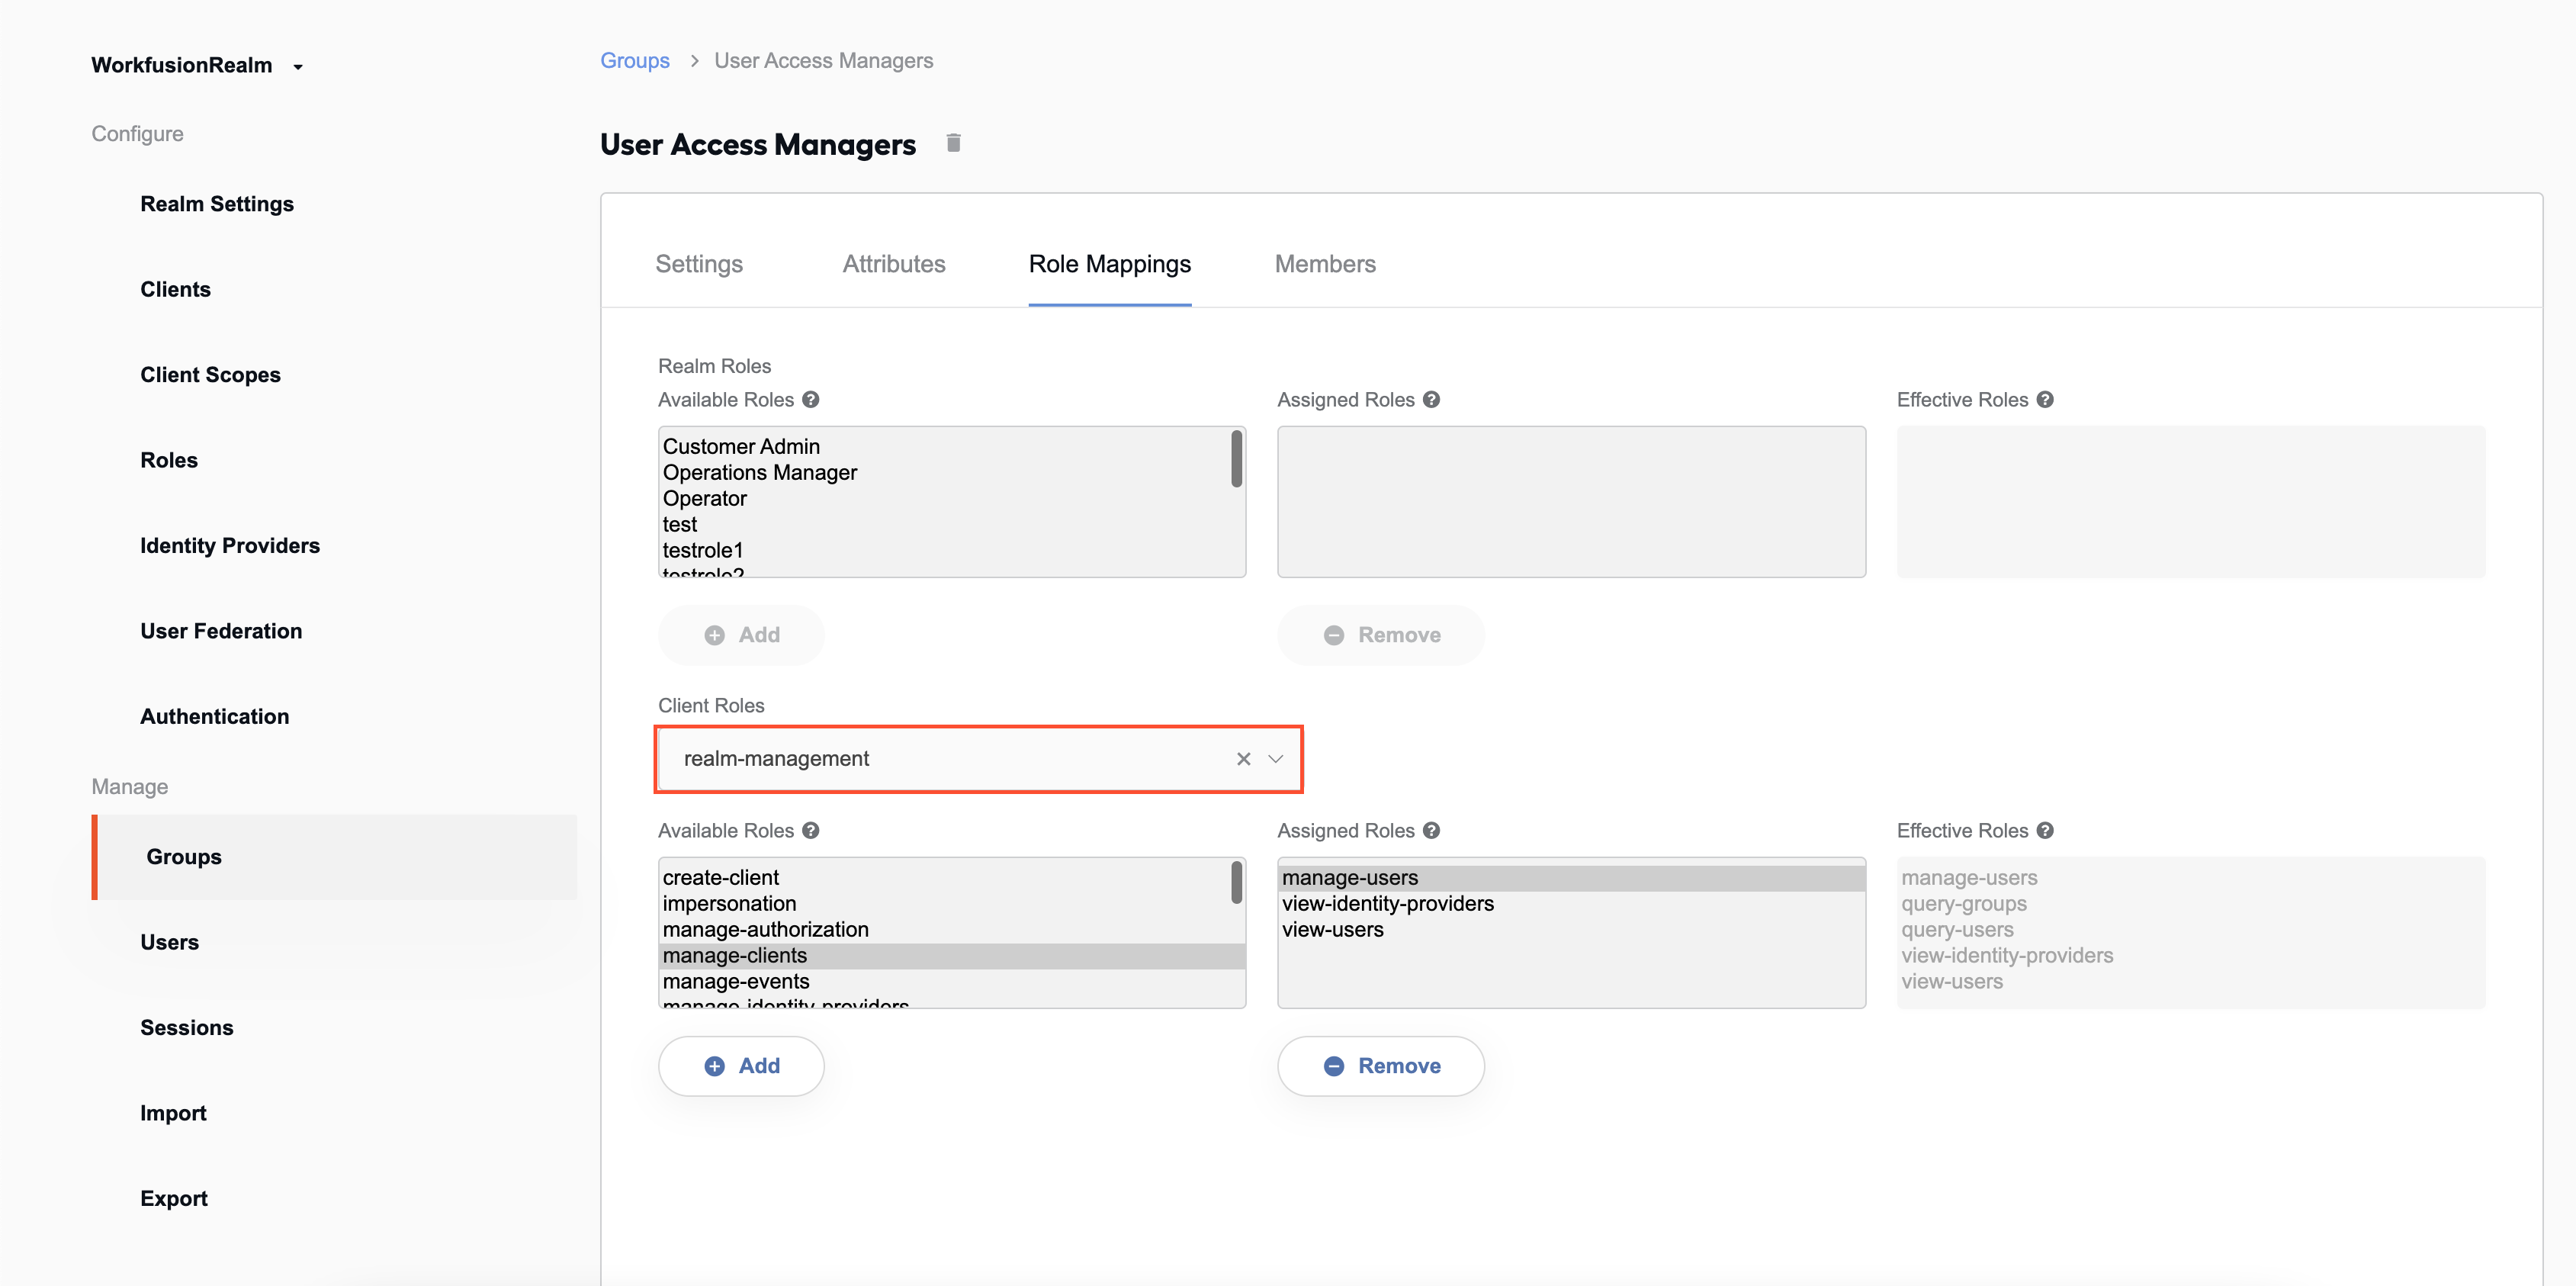
Task: Click the realm-management client roles field
Action: pyautogui.click(x=978, y=759)
